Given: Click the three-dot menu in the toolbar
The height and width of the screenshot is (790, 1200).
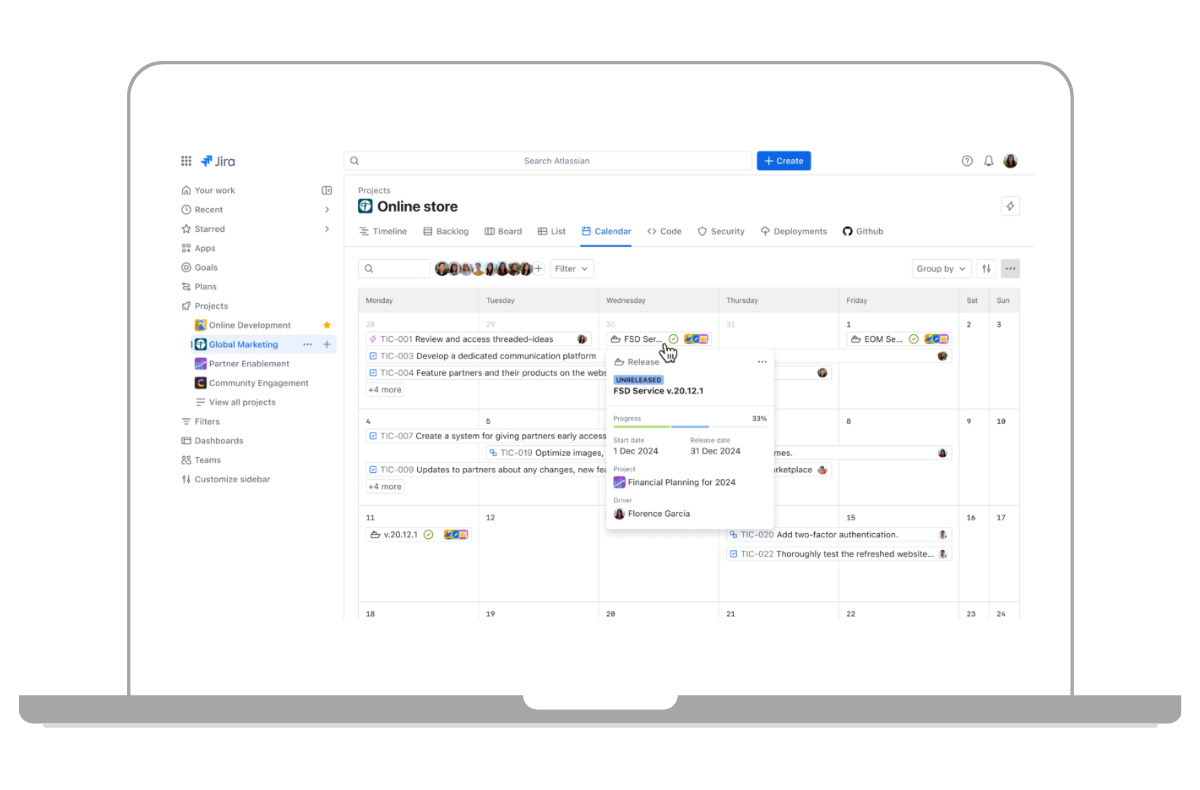Looking at the screenshot, I should (x=1010, y=269).
